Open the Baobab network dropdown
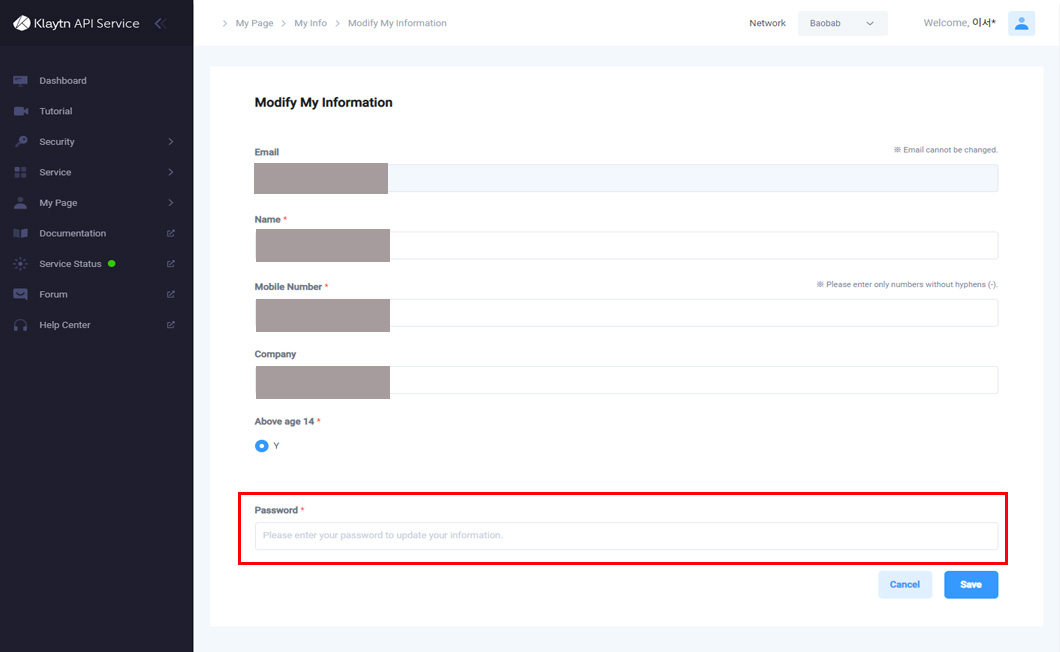This screenshot has height=652, width=1060. click(842, 23)
